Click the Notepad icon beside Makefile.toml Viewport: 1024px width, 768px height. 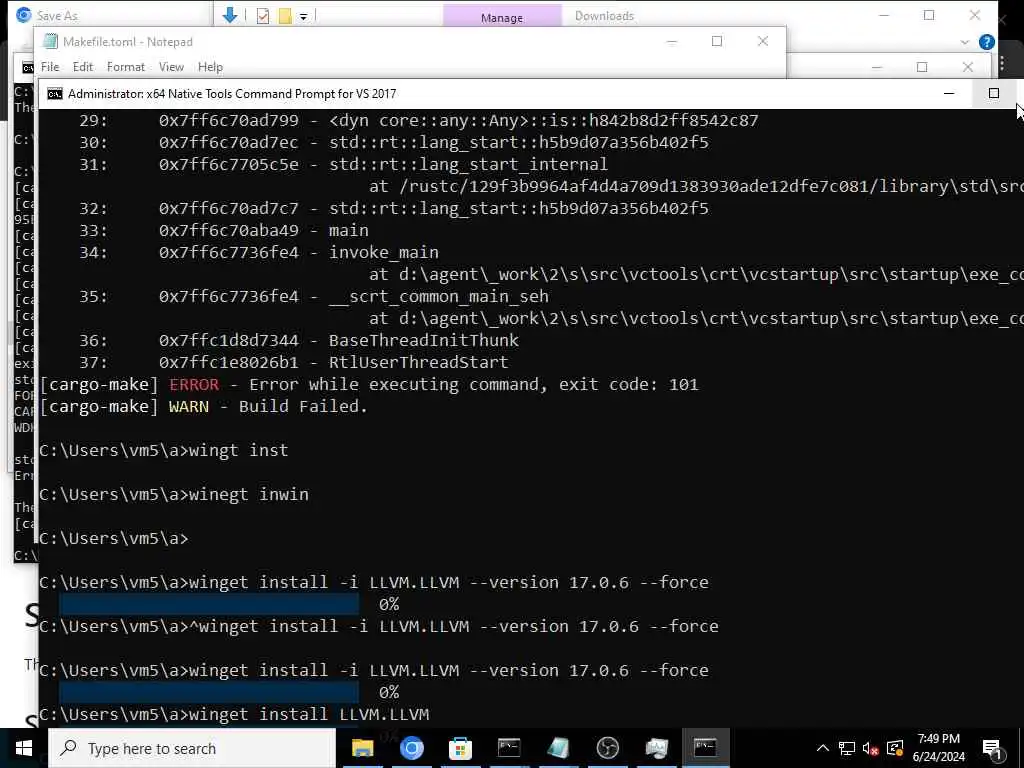coord(50,42)
